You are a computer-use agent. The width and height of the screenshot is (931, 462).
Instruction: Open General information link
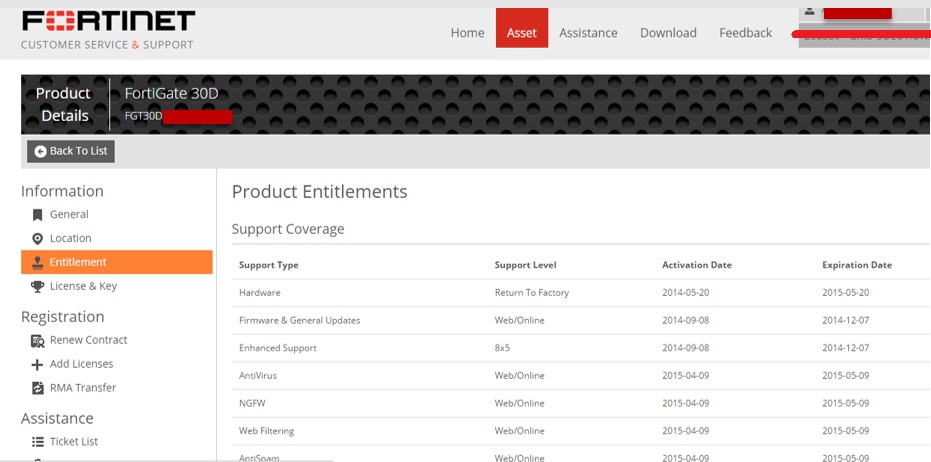point(69,214)
